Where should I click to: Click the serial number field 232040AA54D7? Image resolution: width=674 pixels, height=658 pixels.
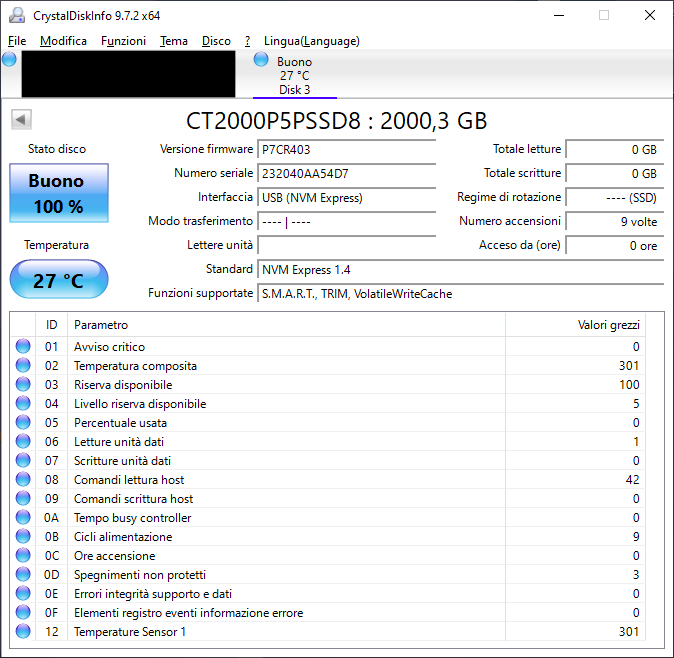click(346, 174)
